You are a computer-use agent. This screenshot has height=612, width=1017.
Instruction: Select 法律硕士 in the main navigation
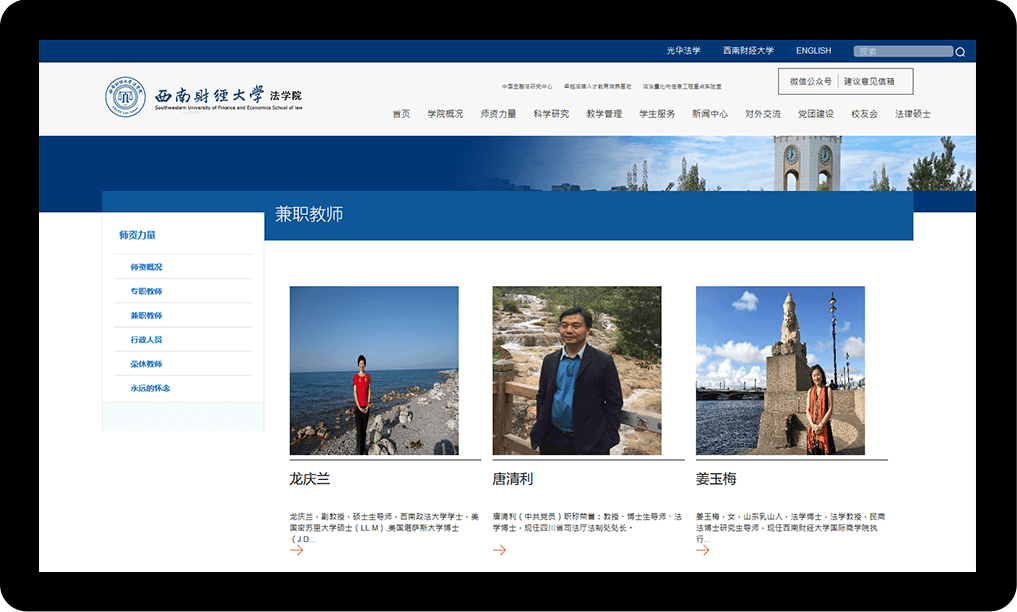912,114
